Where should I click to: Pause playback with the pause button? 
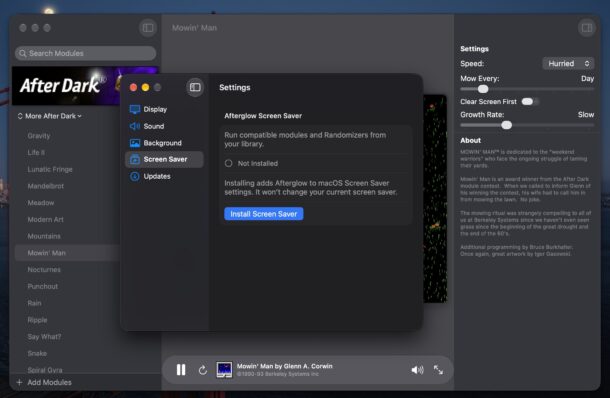coord(181,370)
